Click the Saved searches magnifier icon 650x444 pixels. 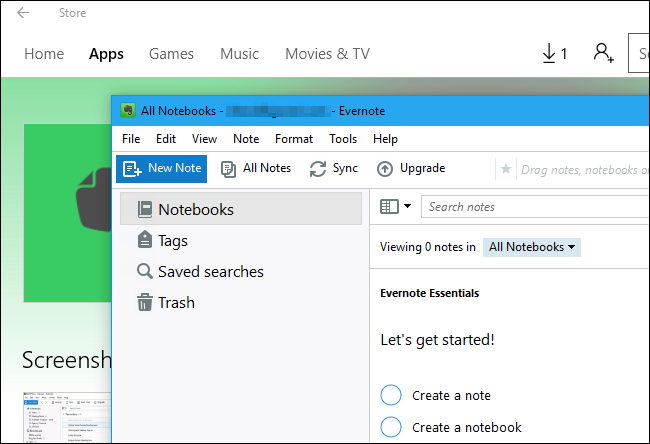(145, 272)
